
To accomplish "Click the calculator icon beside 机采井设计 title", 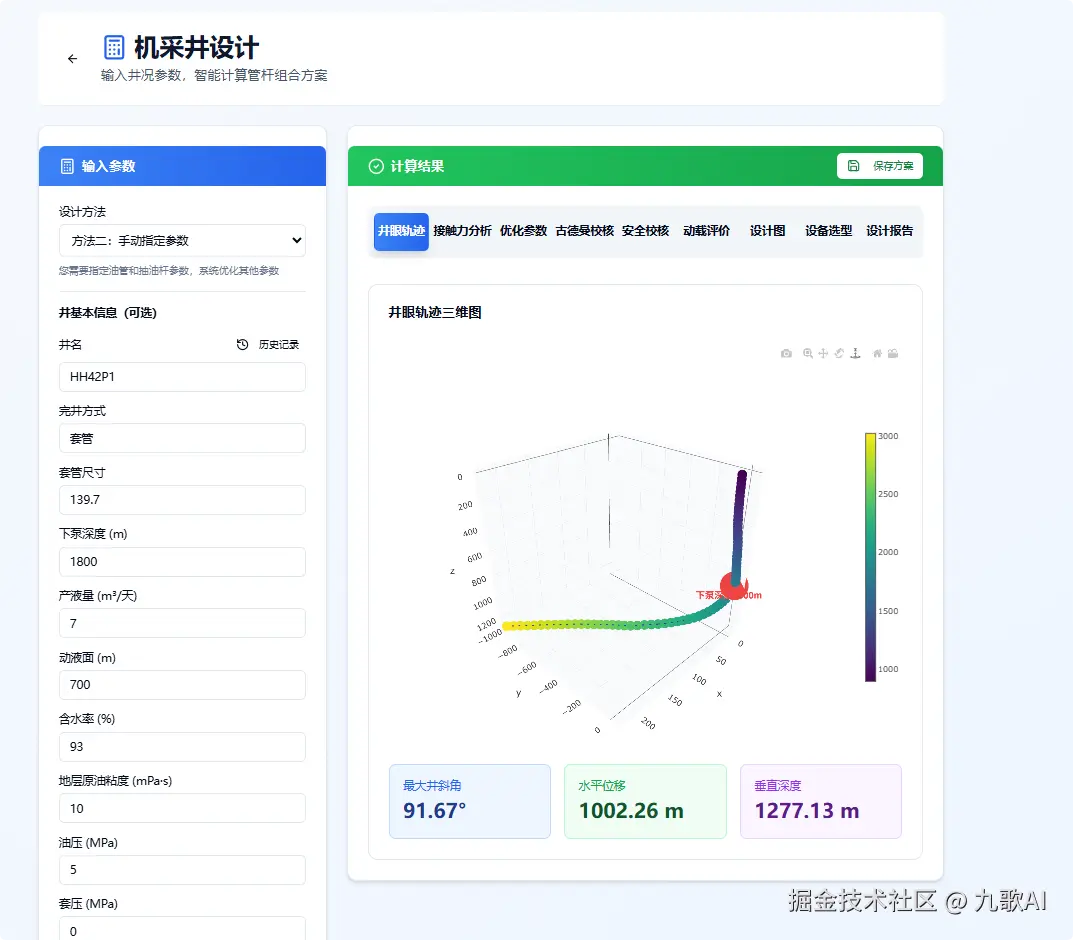I will (x=114, y=48).
